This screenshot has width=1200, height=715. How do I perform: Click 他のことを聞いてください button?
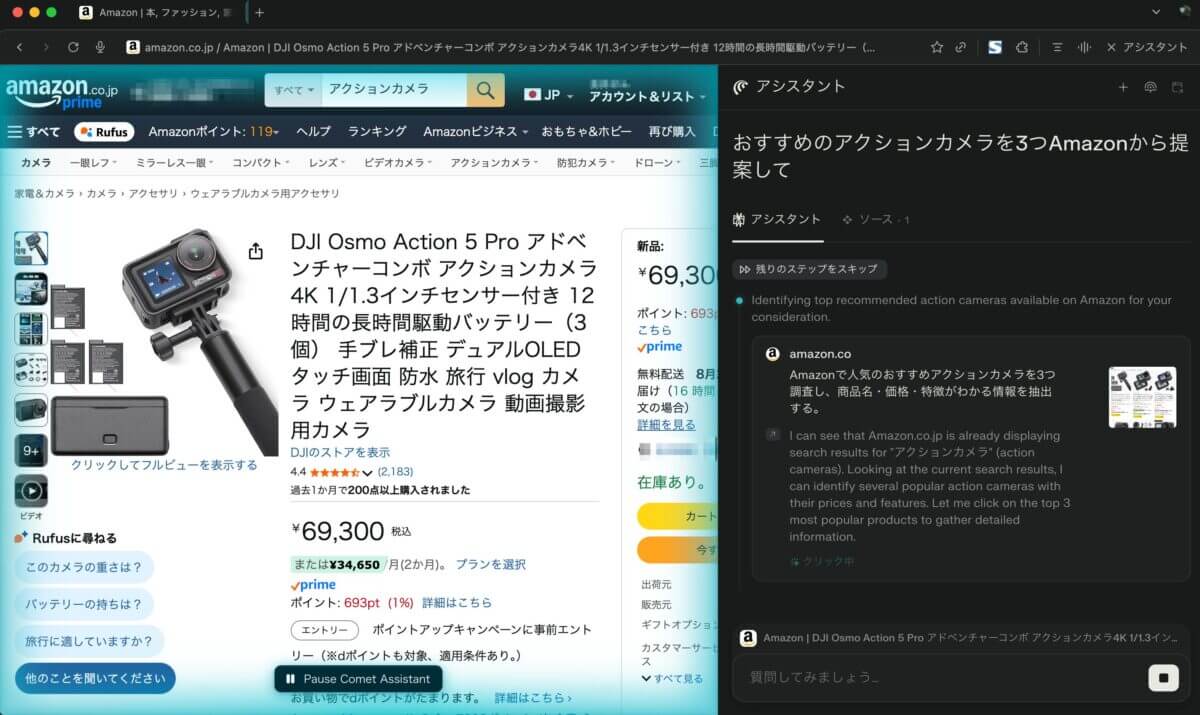point(95,678)
